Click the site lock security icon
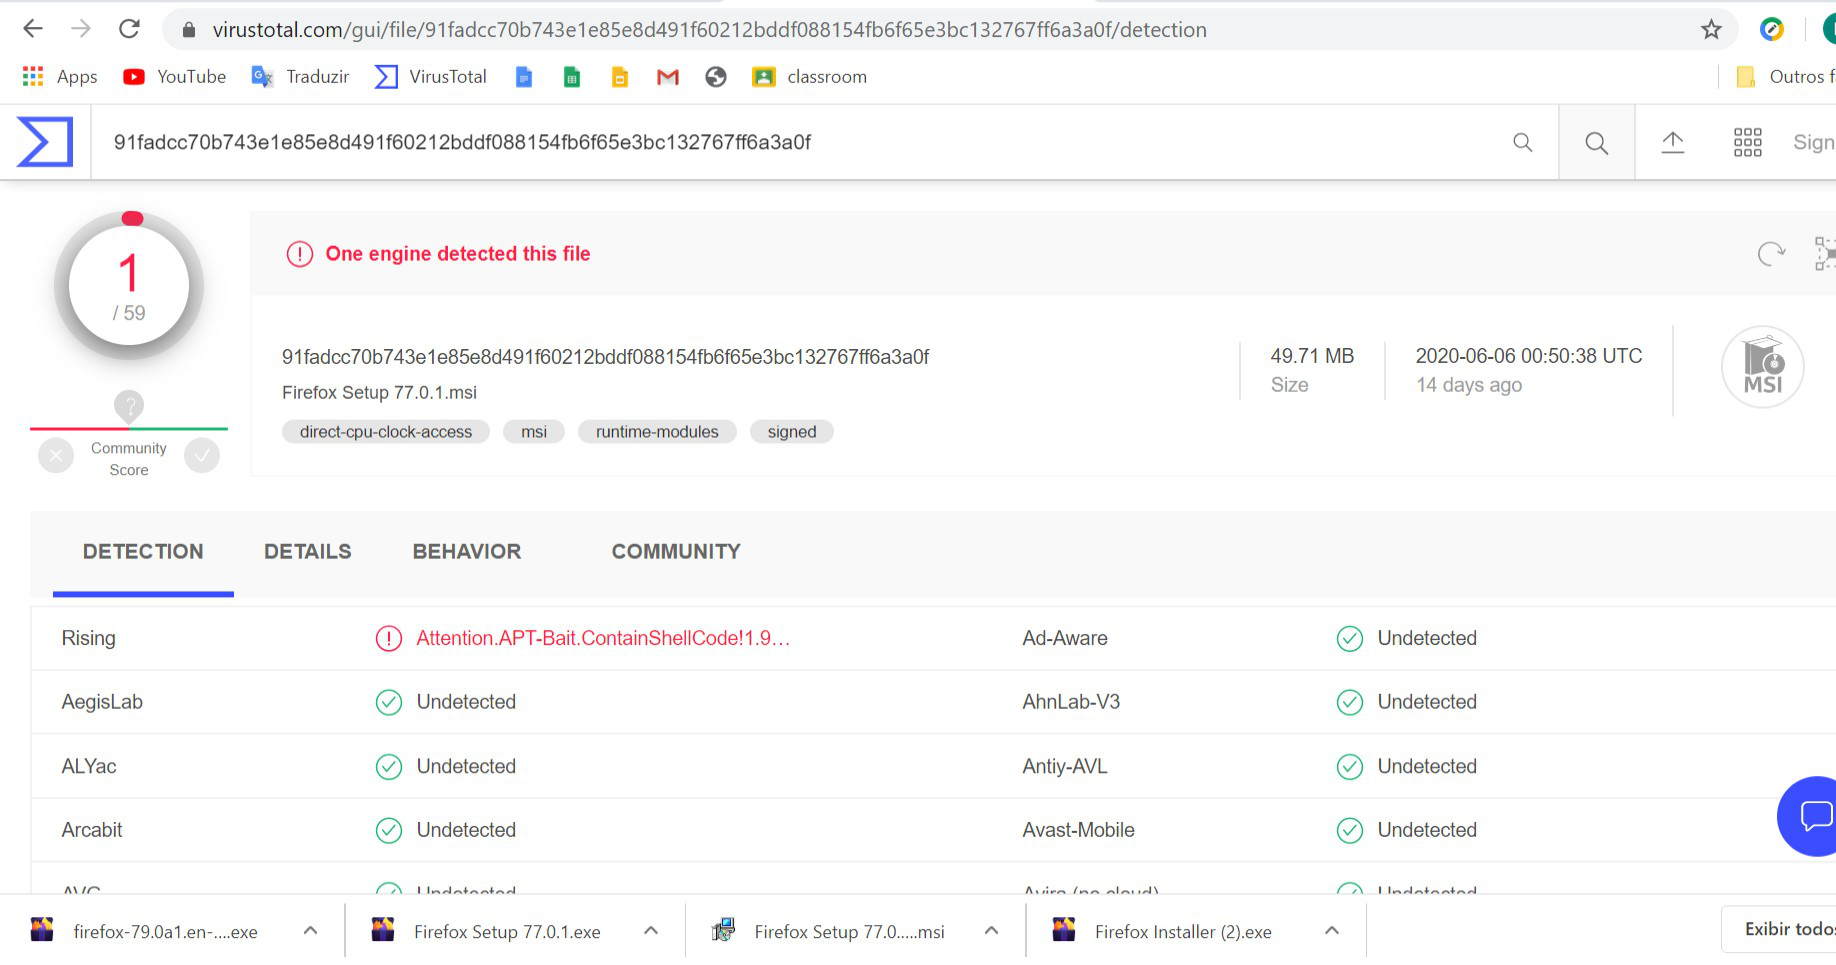The width and height of the screenshot is (1836, 965). click(188, 30)
